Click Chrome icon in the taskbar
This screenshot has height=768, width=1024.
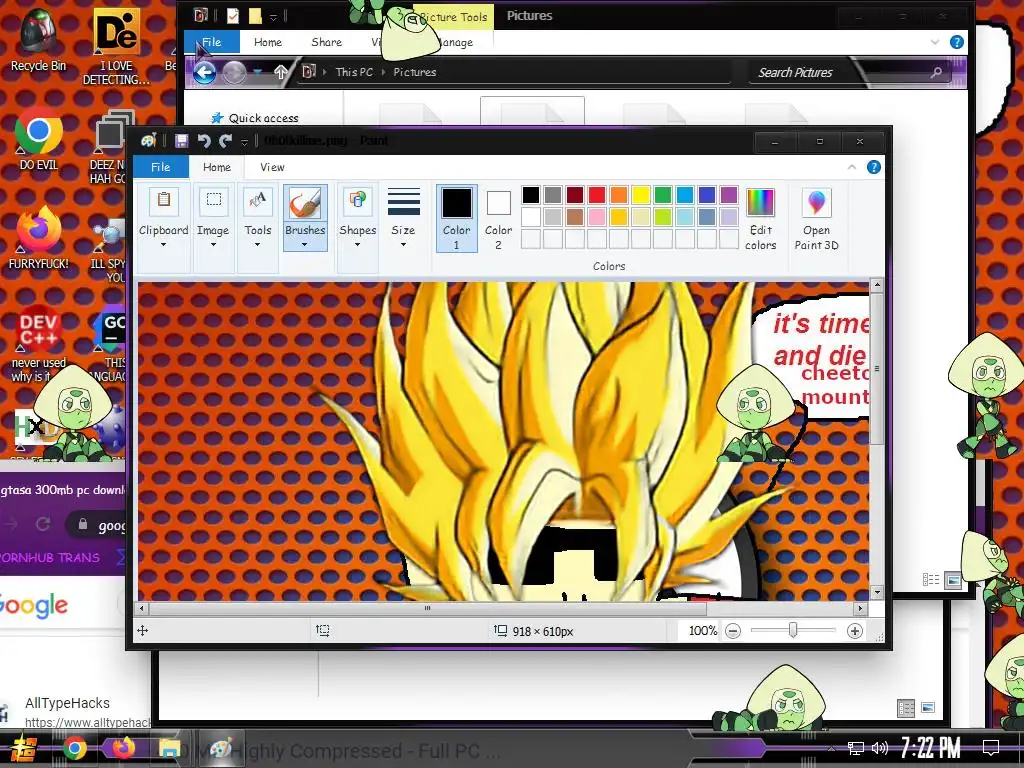click(74, 748)
